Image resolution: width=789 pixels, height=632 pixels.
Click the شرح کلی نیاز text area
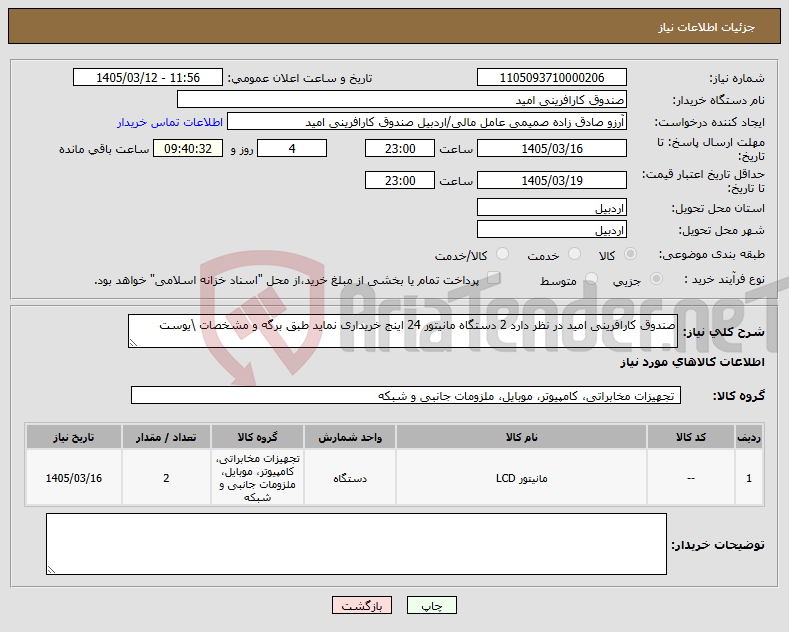coord(403,331)
